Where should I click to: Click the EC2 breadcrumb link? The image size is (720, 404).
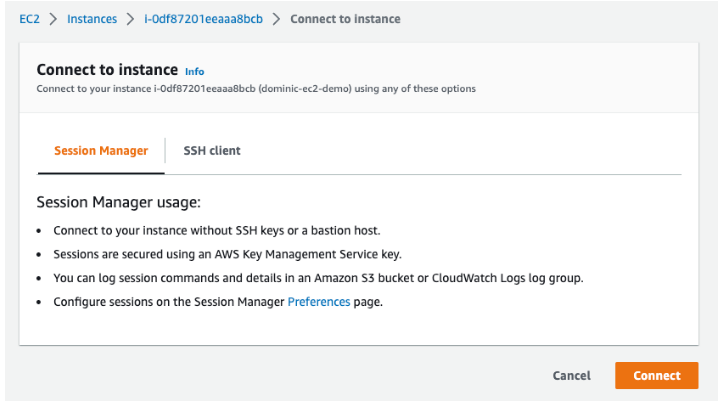30,19
